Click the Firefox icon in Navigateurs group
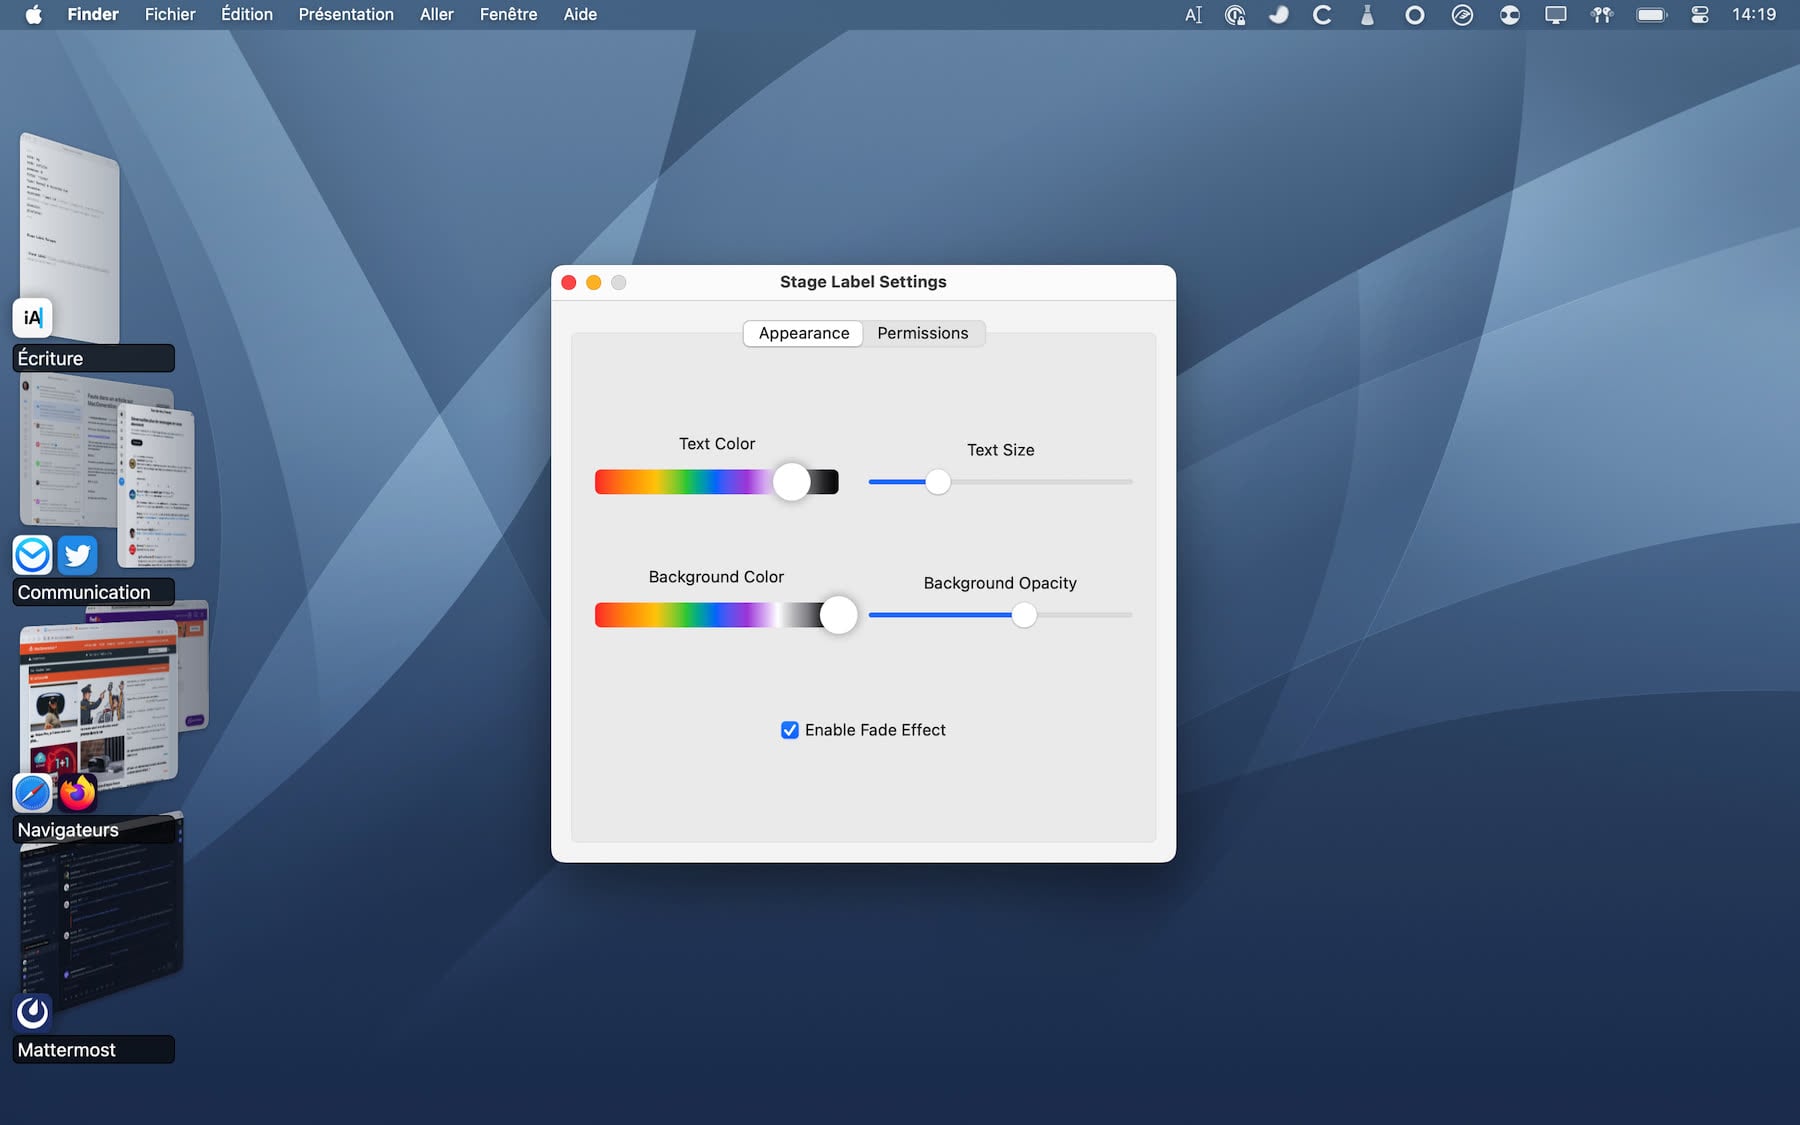 coord(77,793)
